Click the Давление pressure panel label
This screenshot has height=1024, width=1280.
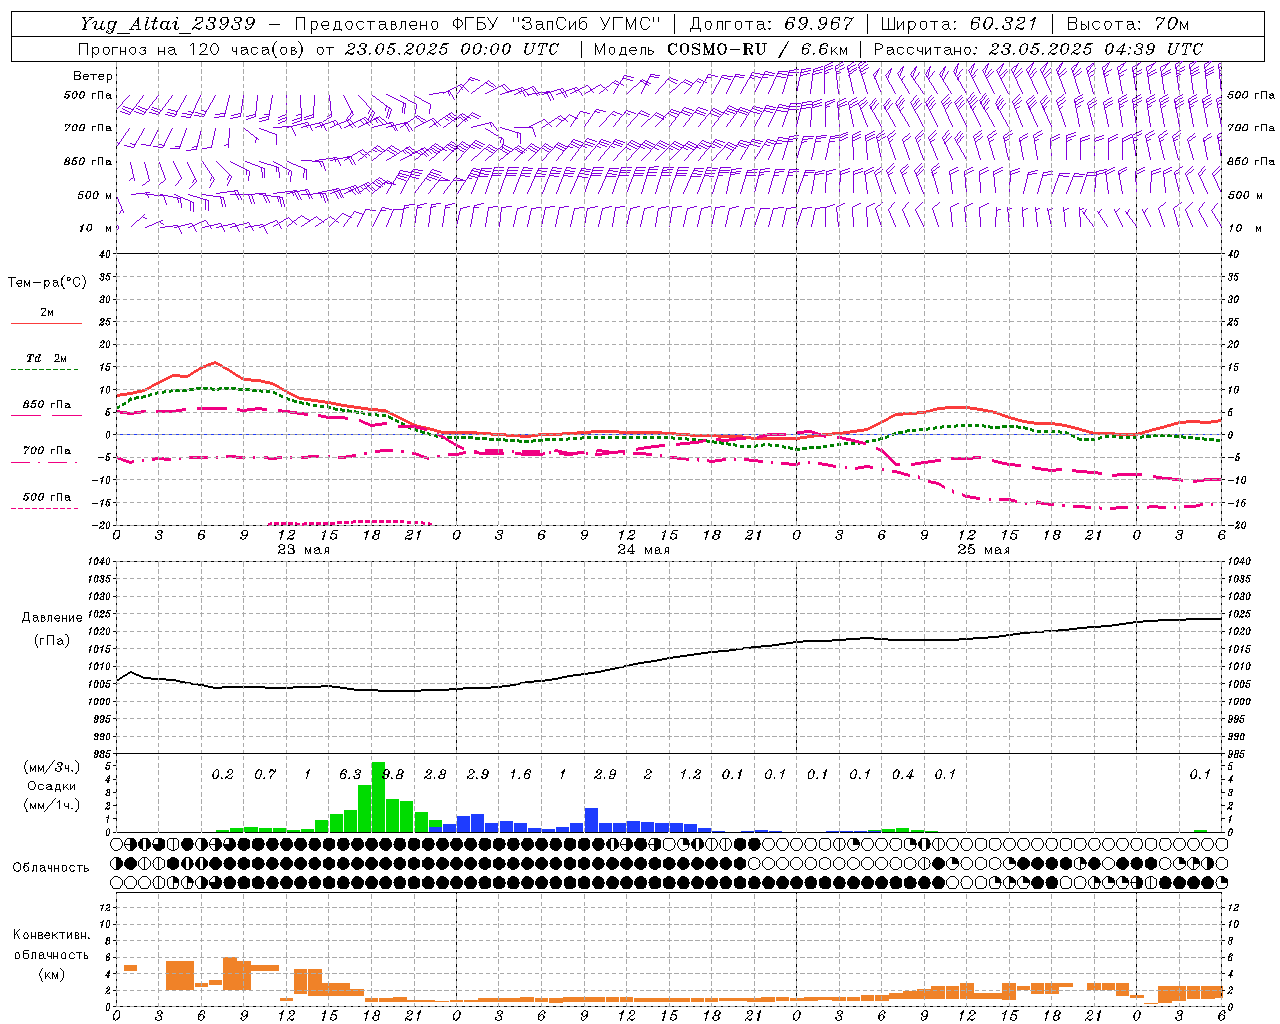pos(52,618)
